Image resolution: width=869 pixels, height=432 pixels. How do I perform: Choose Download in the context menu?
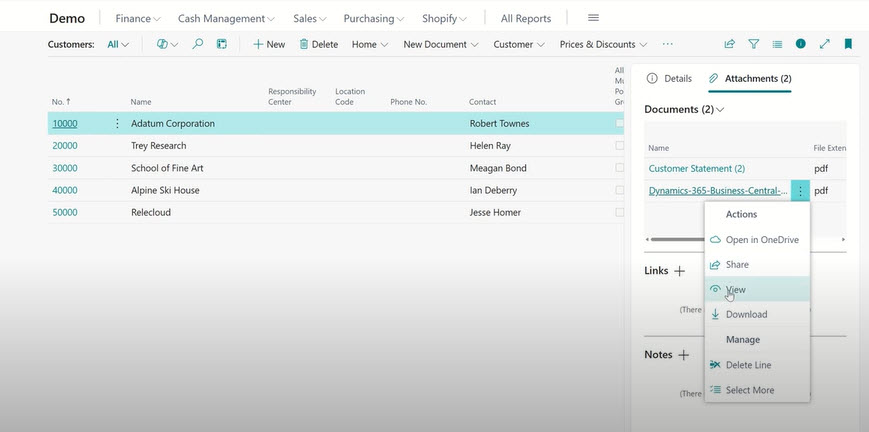pos(757,314)
